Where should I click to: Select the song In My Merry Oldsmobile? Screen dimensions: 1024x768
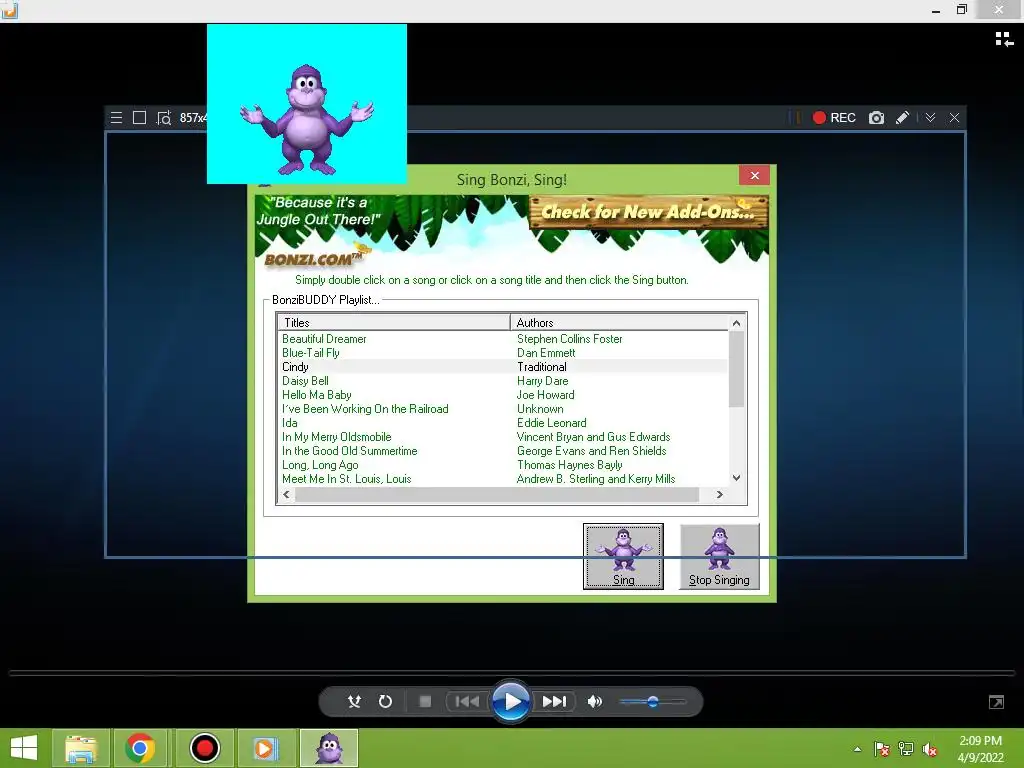[x=336, y=437]
